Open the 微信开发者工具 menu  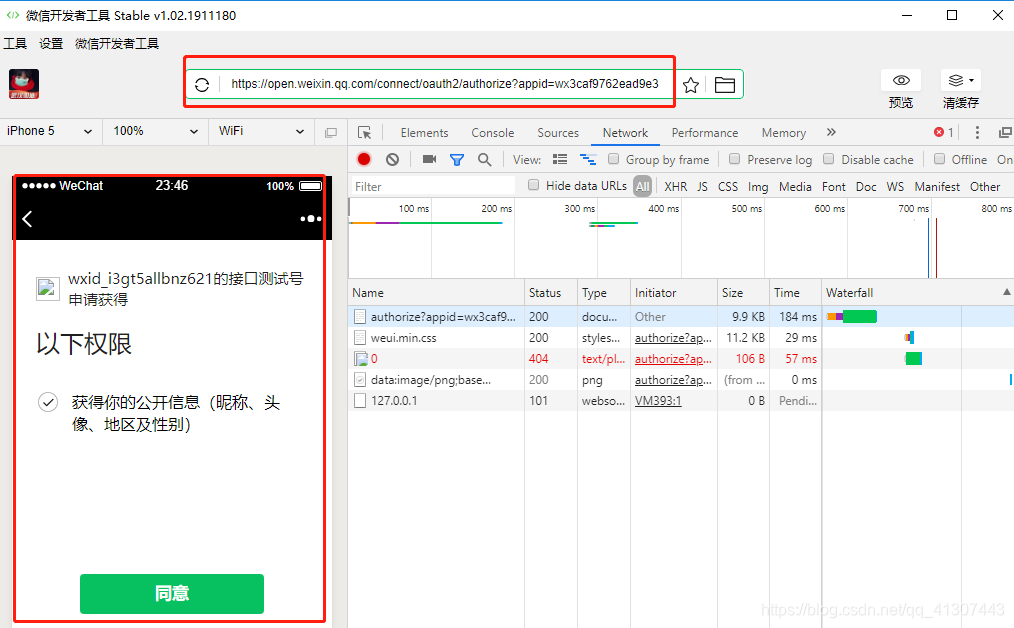coord(117,43)
